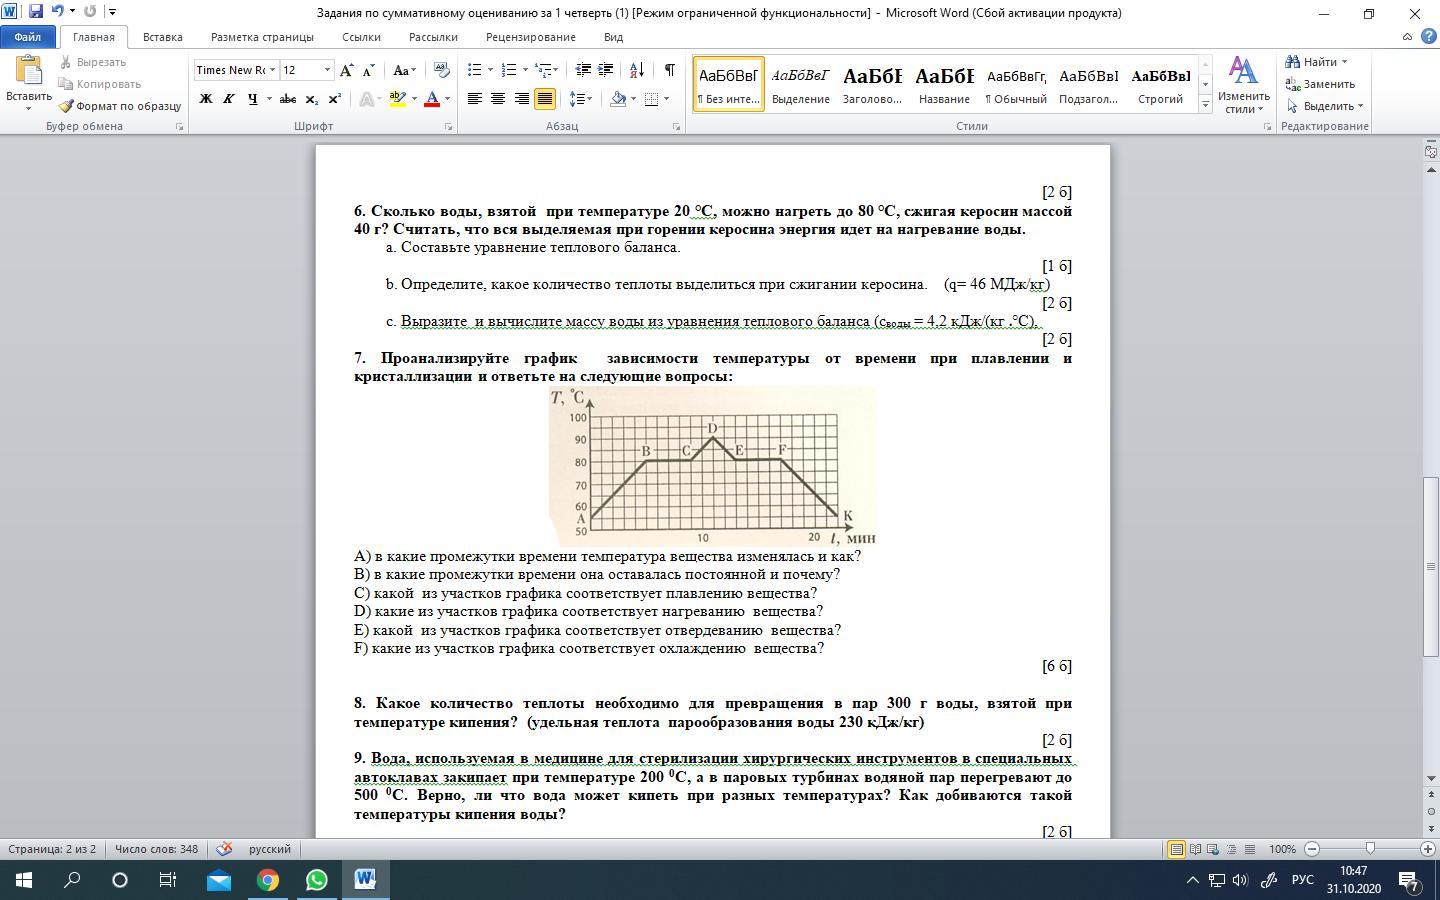1440x900 pixels.
Task: Switch to the Рецензирование tab
Action: coord(530,37)
